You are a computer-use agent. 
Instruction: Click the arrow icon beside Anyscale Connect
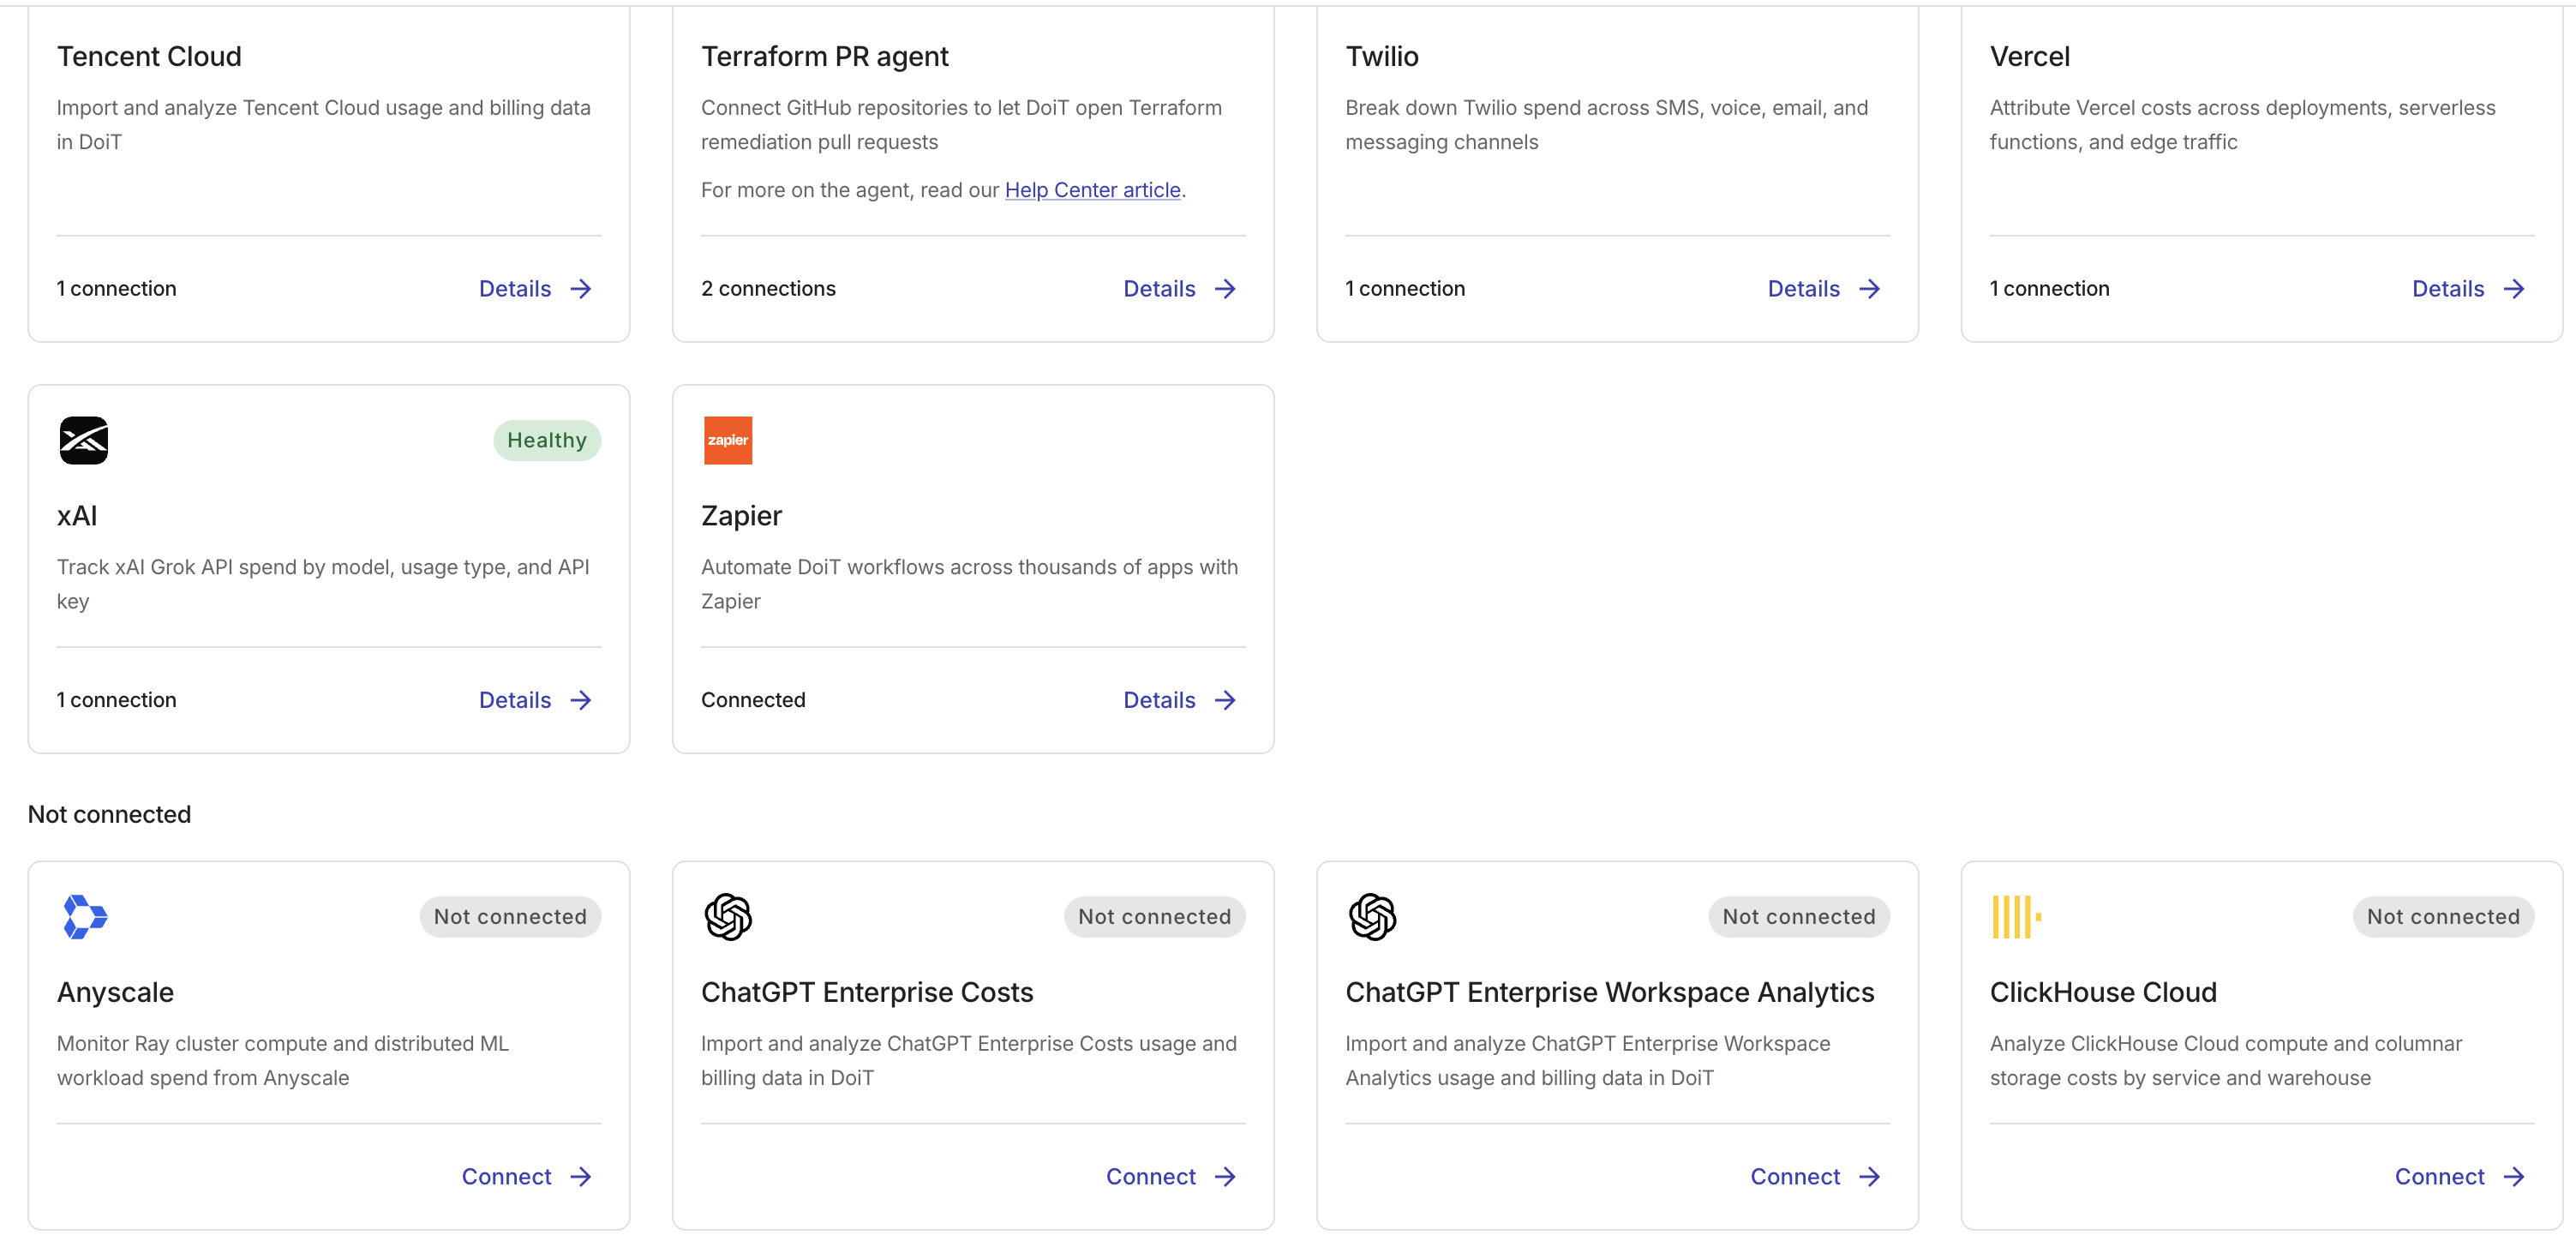(581, 1177)
